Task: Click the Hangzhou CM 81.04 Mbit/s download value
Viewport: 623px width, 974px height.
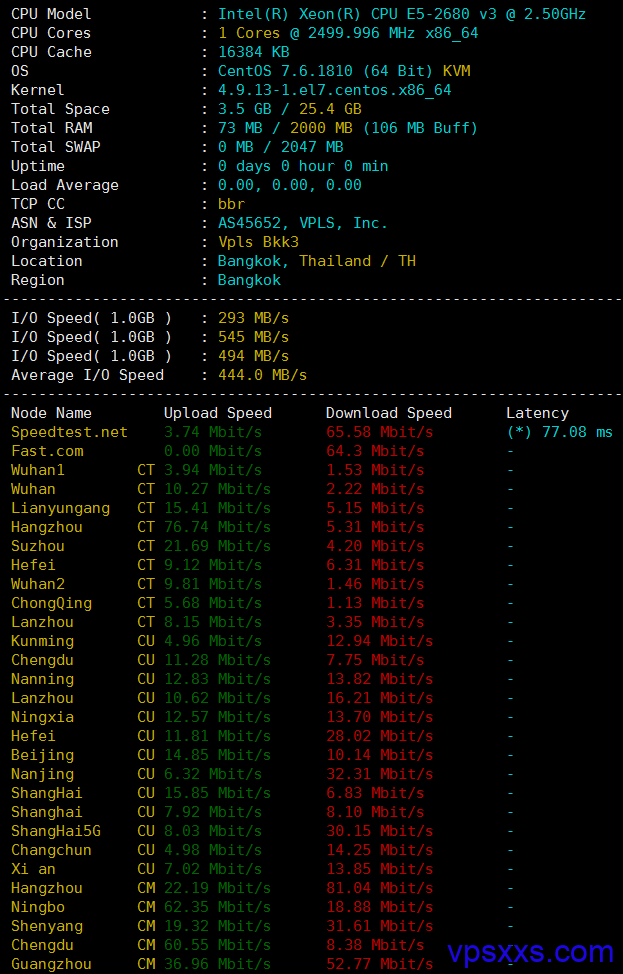Action: tap(379, 888)
